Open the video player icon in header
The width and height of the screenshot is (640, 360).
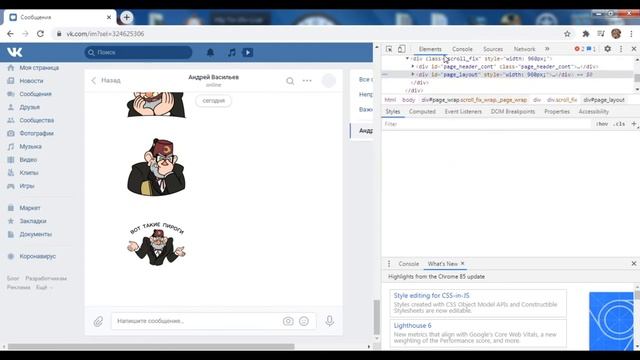pyautogui.click(x=248, y=52)
